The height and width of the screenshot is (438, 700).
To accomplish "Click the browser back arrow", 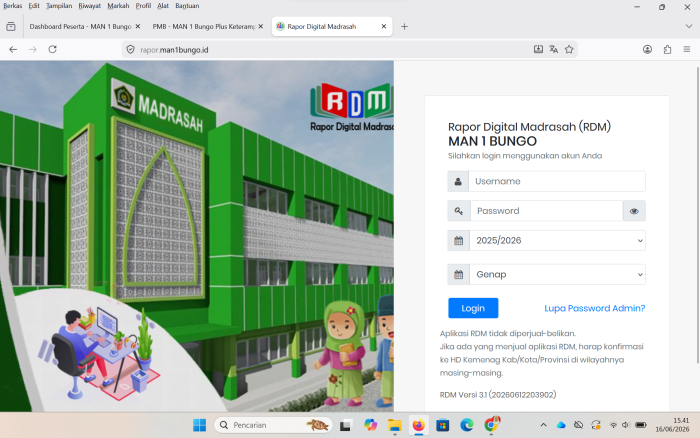I will coord(13,50).
